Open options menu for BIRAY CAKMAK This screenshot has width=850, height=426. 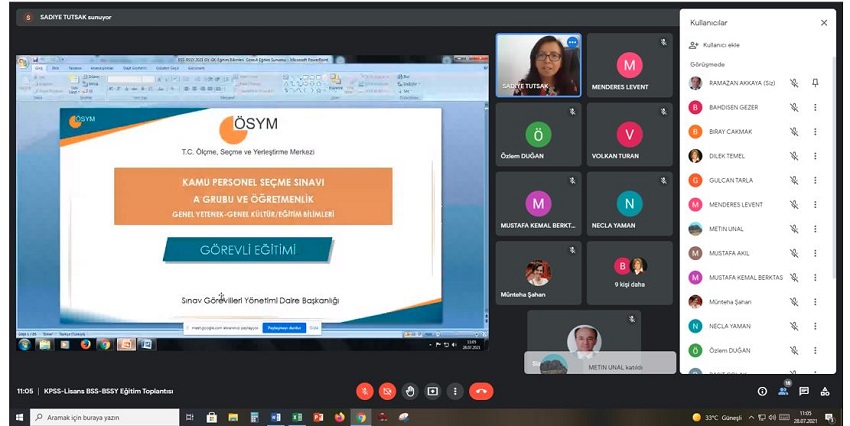815,132
